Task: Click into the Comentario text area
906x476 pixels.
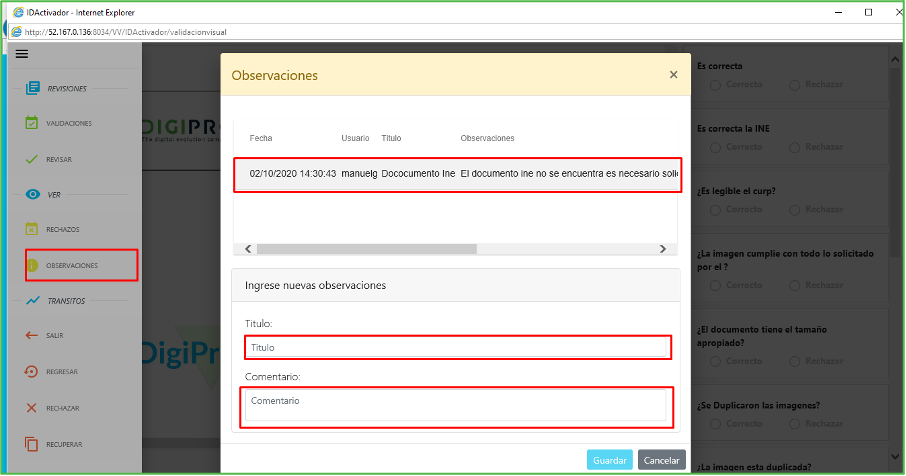Action: [x=455, y=405]
